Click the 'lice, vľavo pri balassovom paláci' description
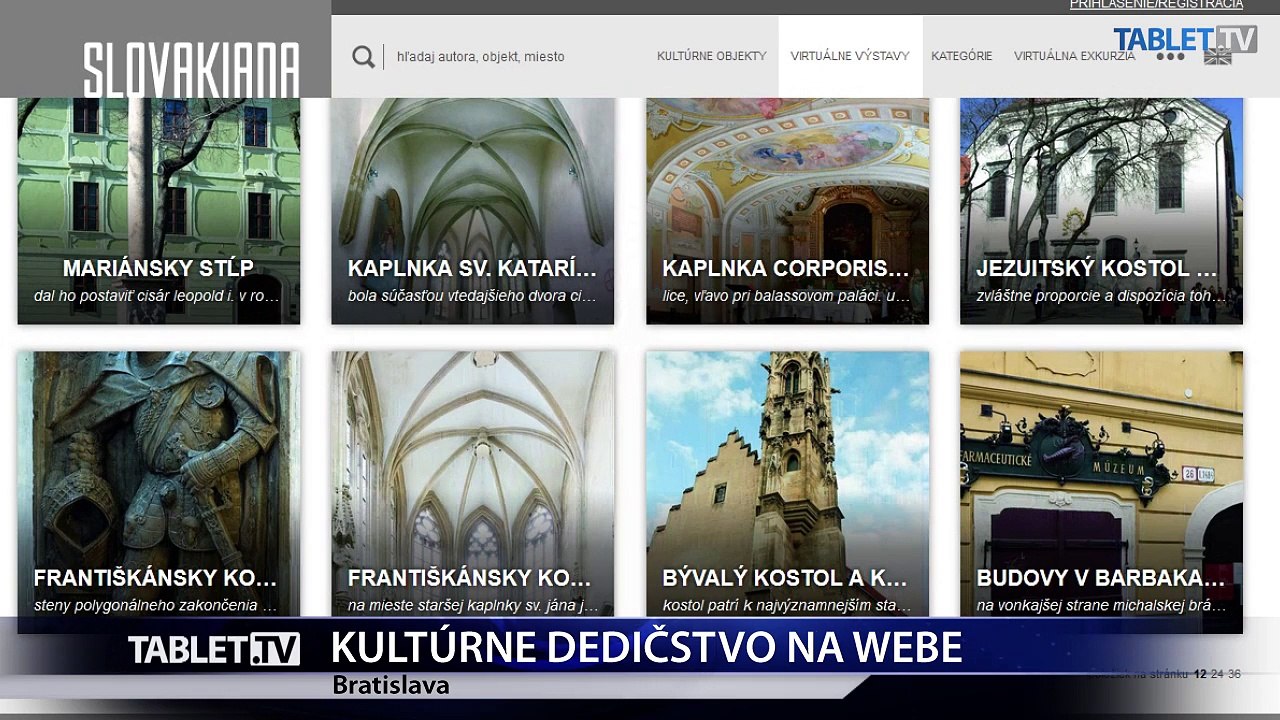Screen dimensions: 1280x720 coord(786,296)
